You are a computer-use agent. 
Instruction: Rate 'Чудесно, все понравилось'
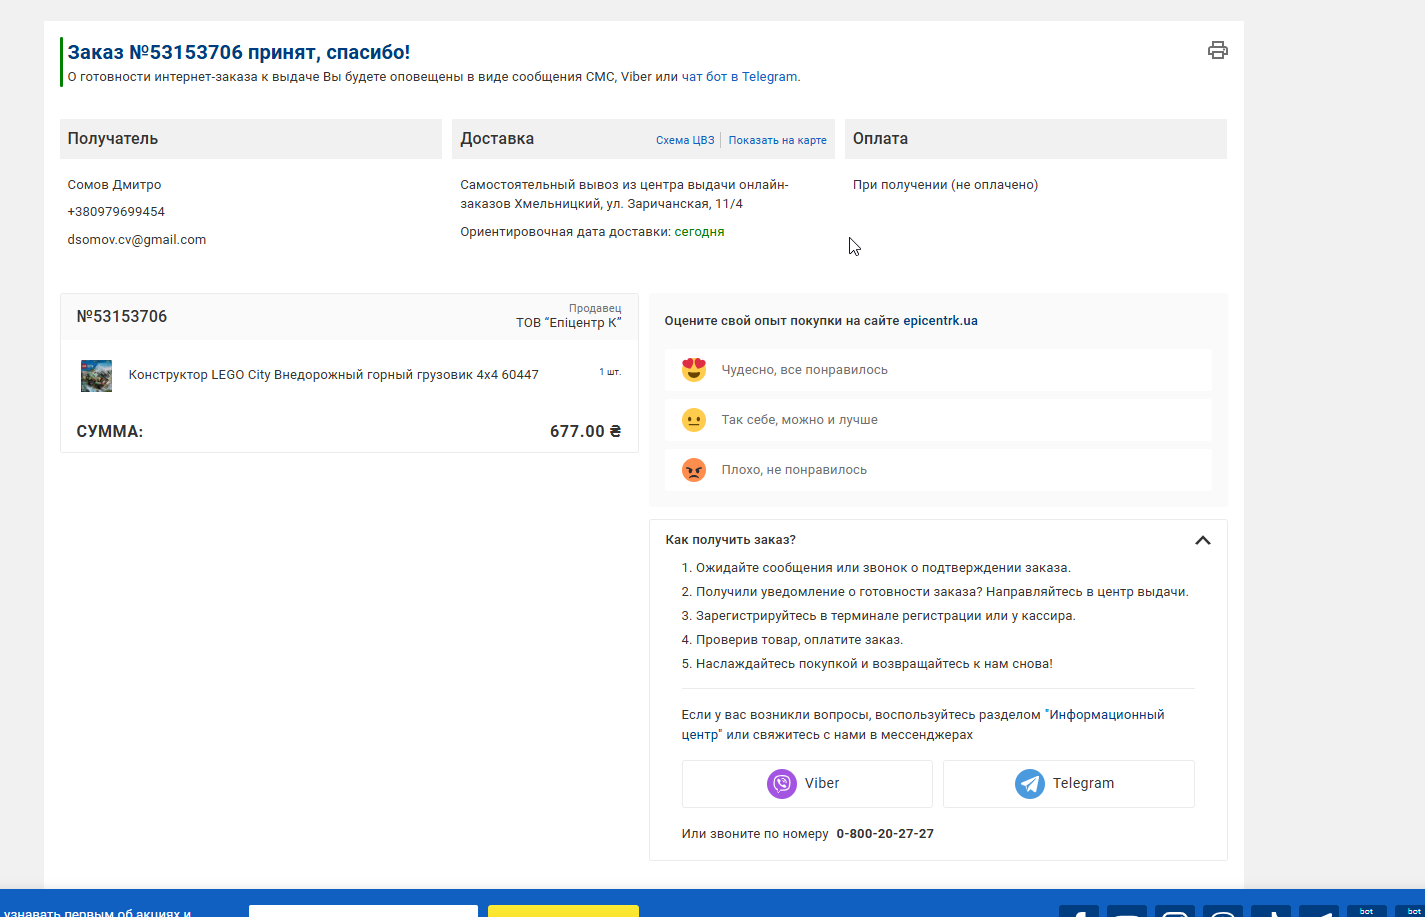939,370
